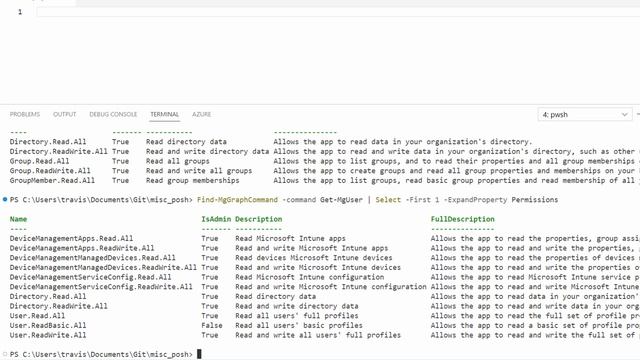
Task: Click 'Directory.ReadWrite.All' in upper output block
Action: pos(59,151)
